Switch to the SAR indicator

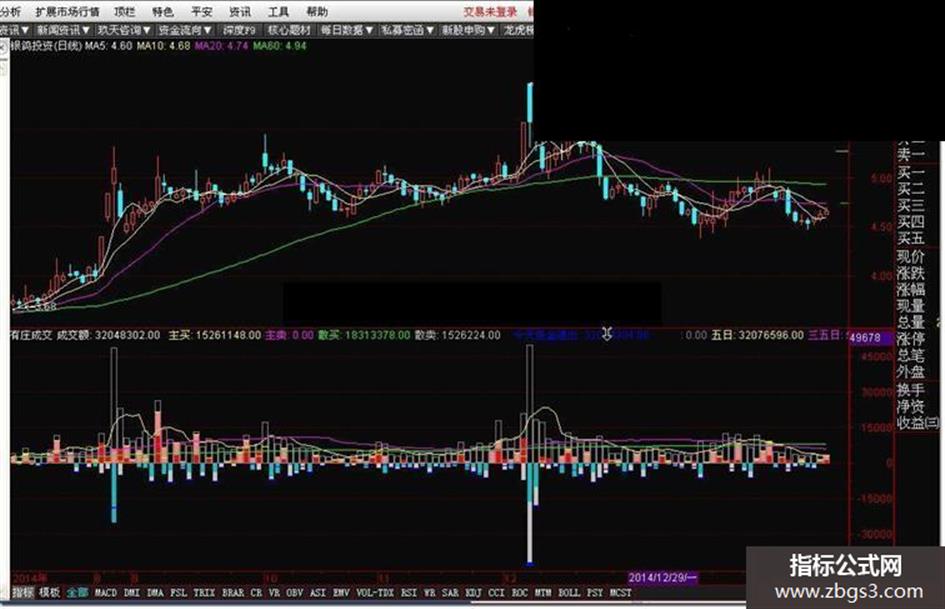click(x=450, y=593)
